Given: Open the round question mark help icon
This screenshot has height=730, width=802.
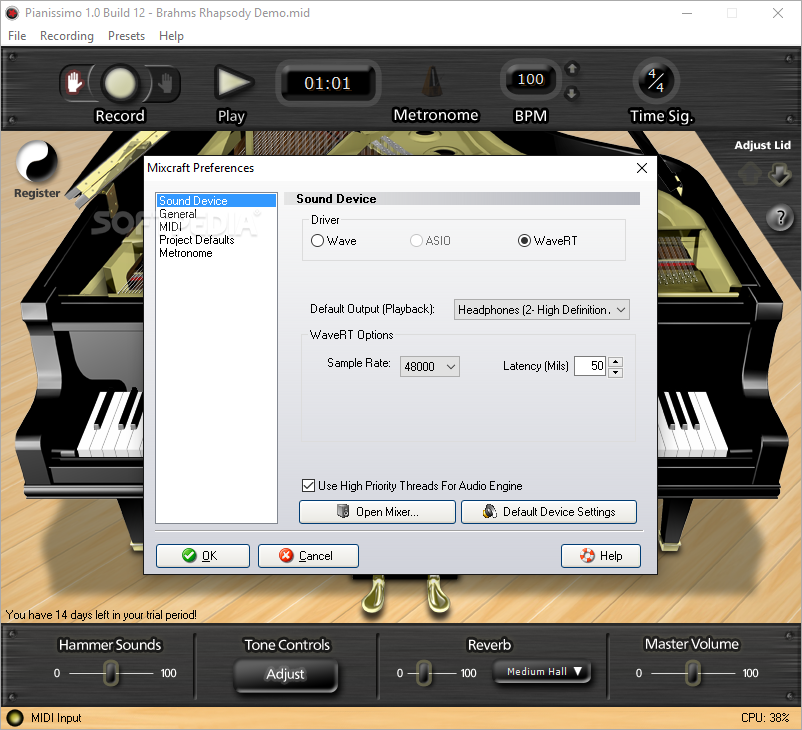Looking at the screenshot, I should pos(779,218).
